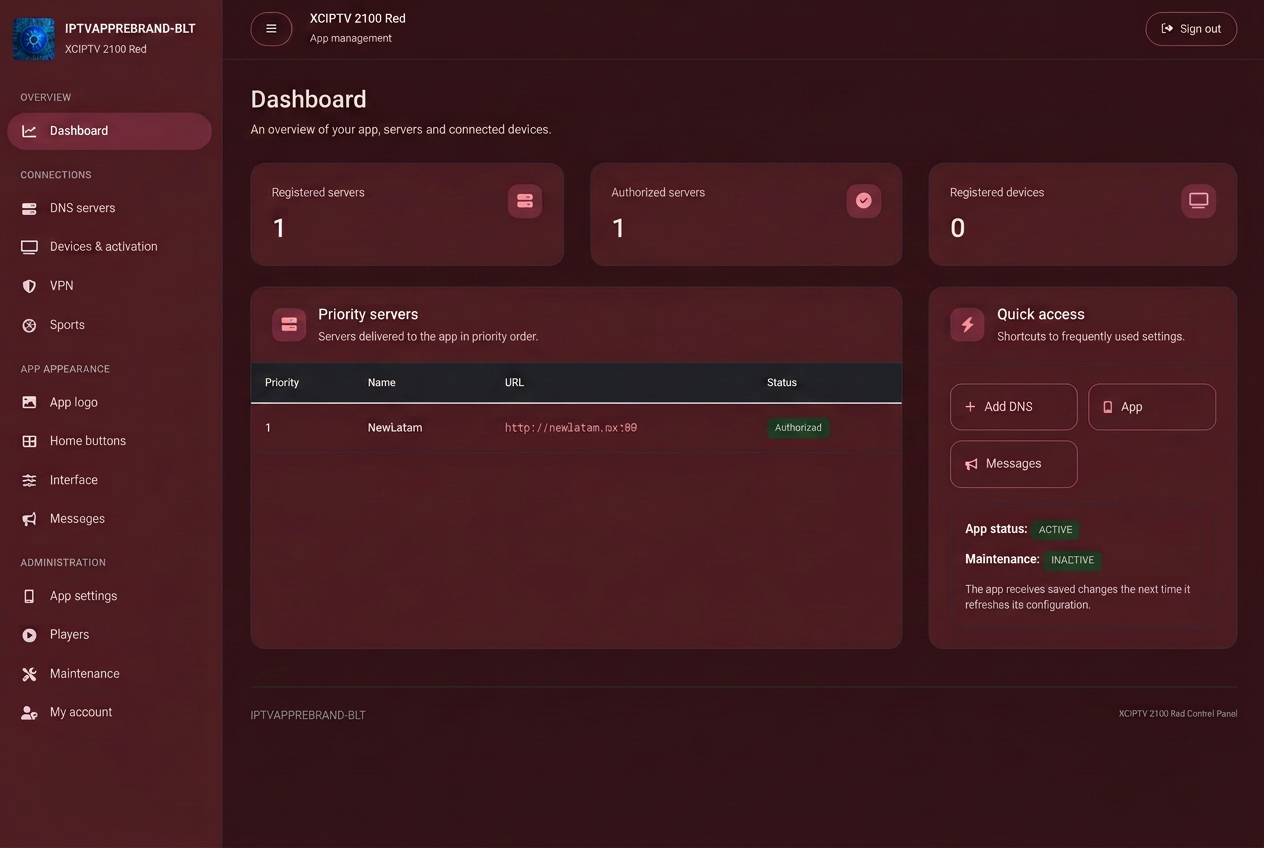Image resolution: width=1264 pixels, height=848 pixels.
Task: Click the My account user icon
Action: click(30, 713)
